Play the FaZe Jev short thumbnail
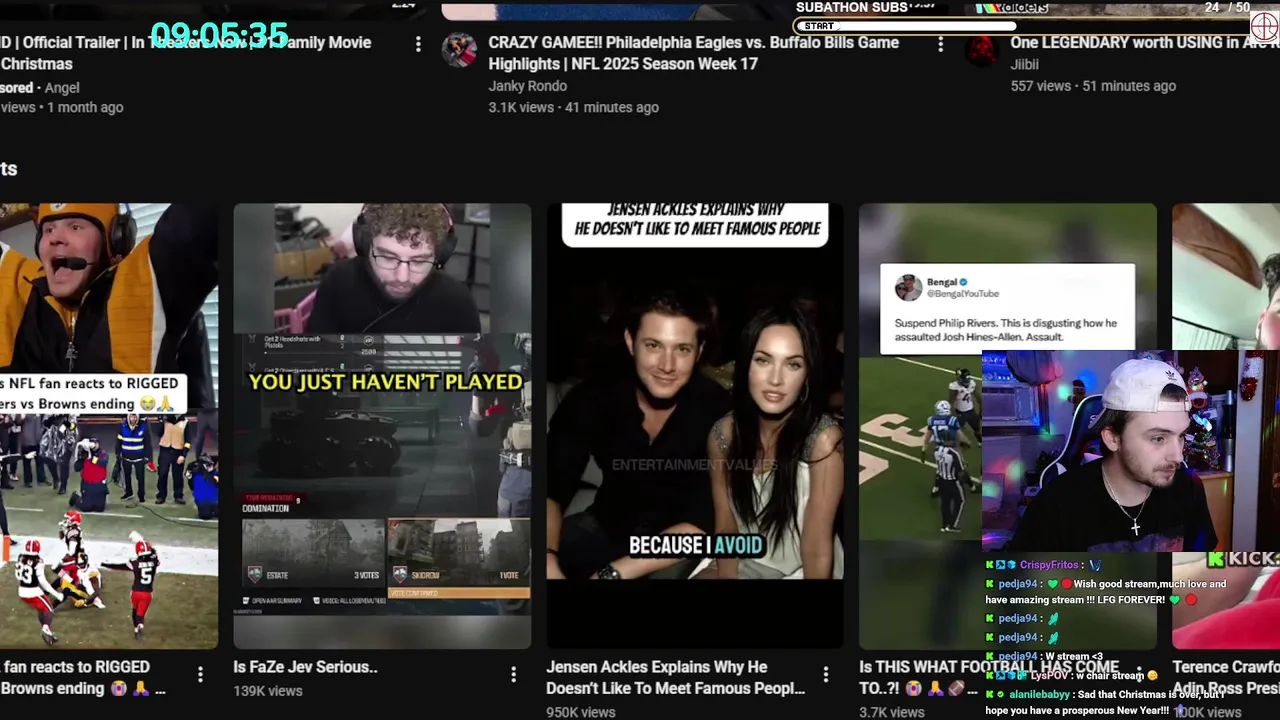 [382, 426]
